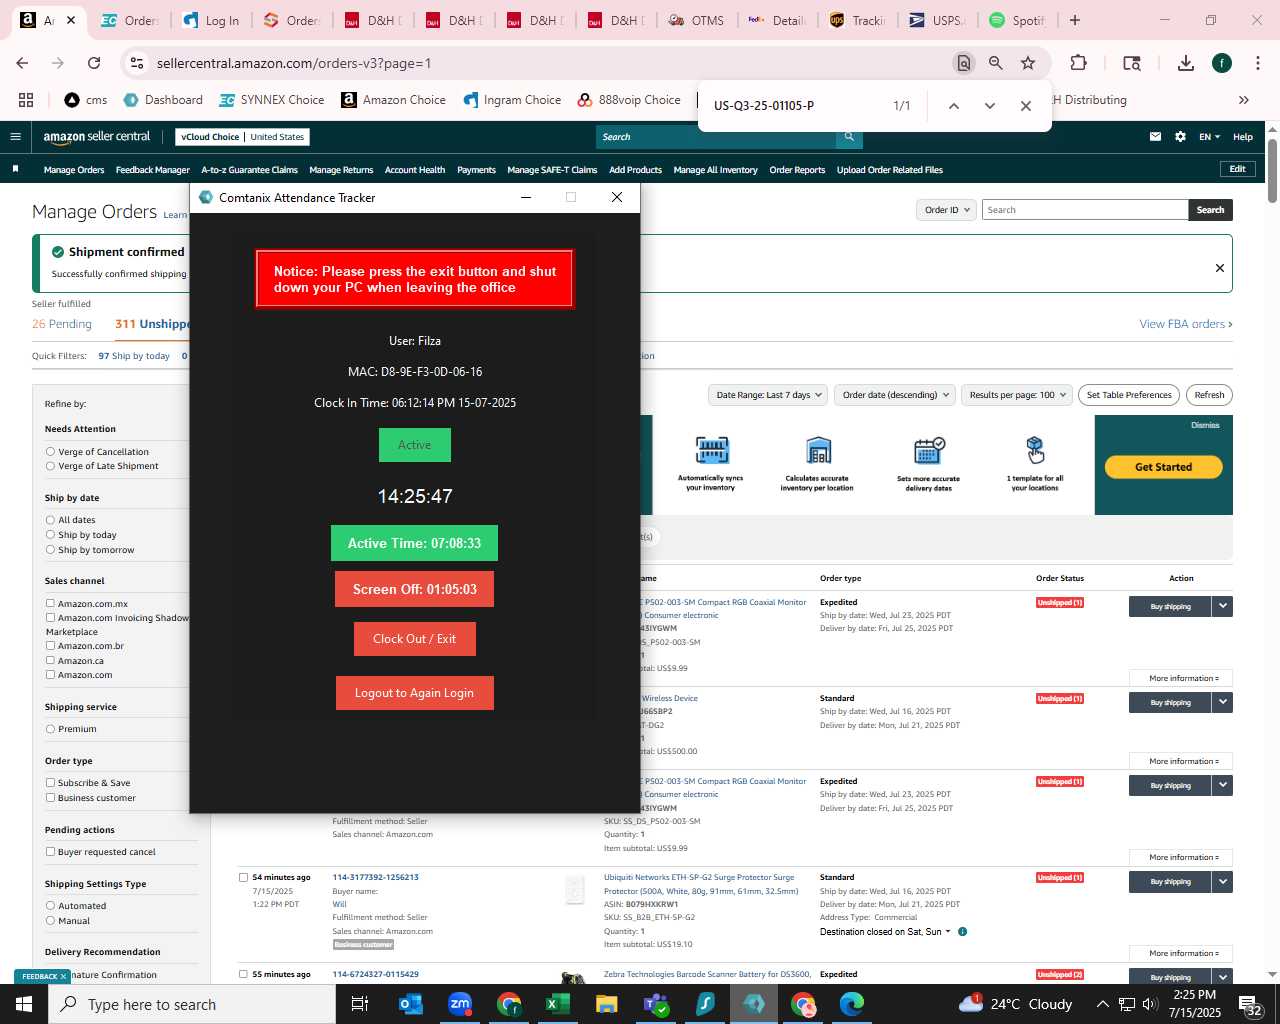Open the Order Reports menu item
The image size is (1280, 1024).
click(797, 170)
